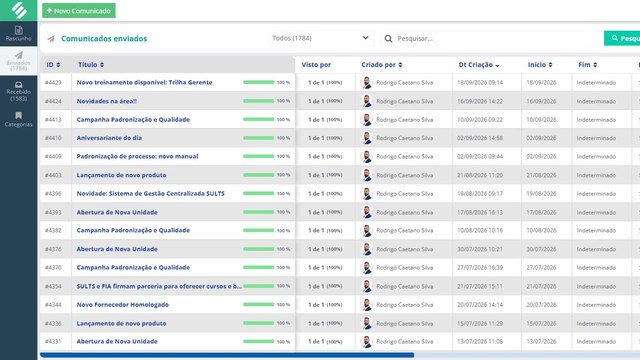Click ID cell #4424
The height and width of the screenshot is (360, 640).
[x=53, y=101]
